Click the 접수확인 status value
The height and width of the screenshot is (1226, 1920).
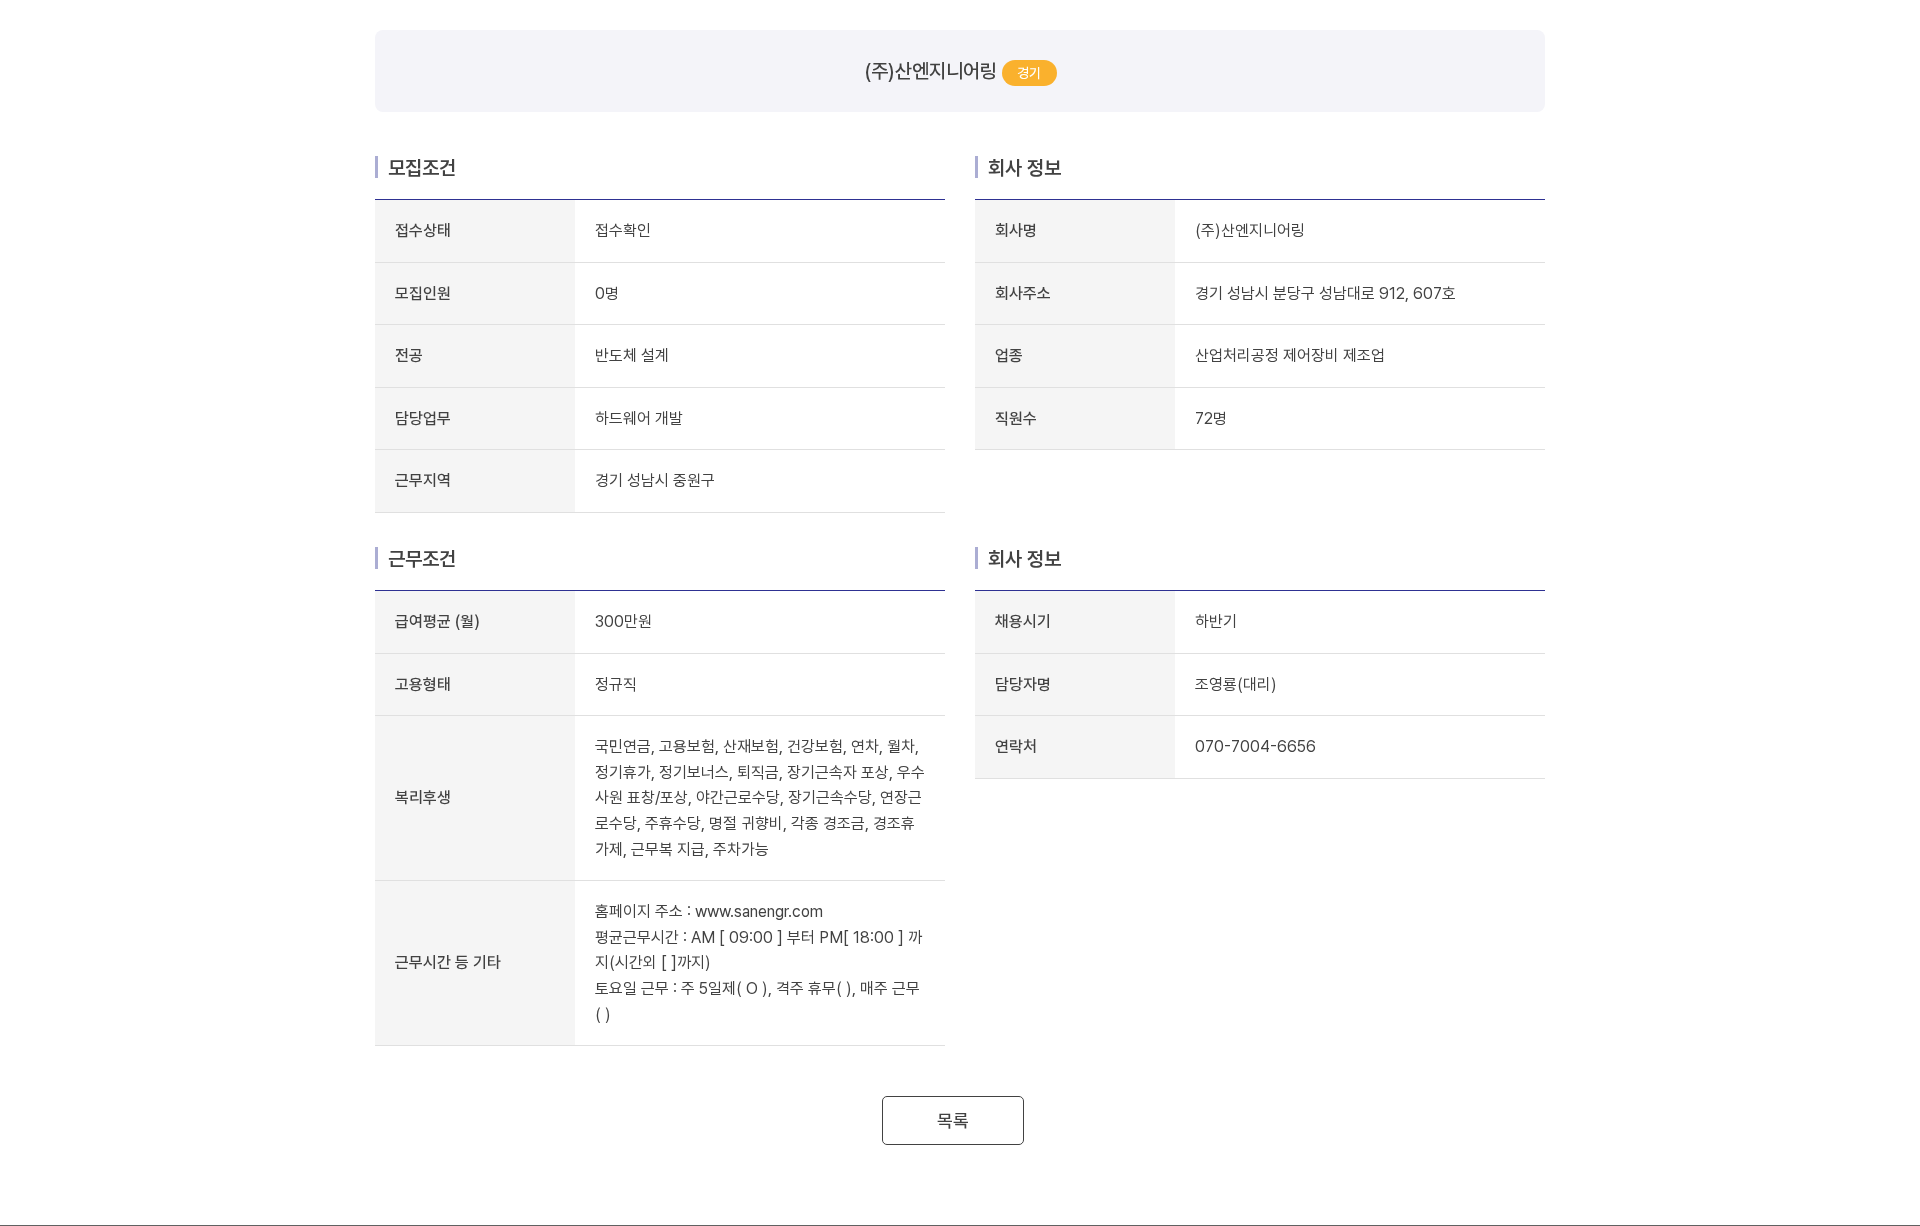622,230
